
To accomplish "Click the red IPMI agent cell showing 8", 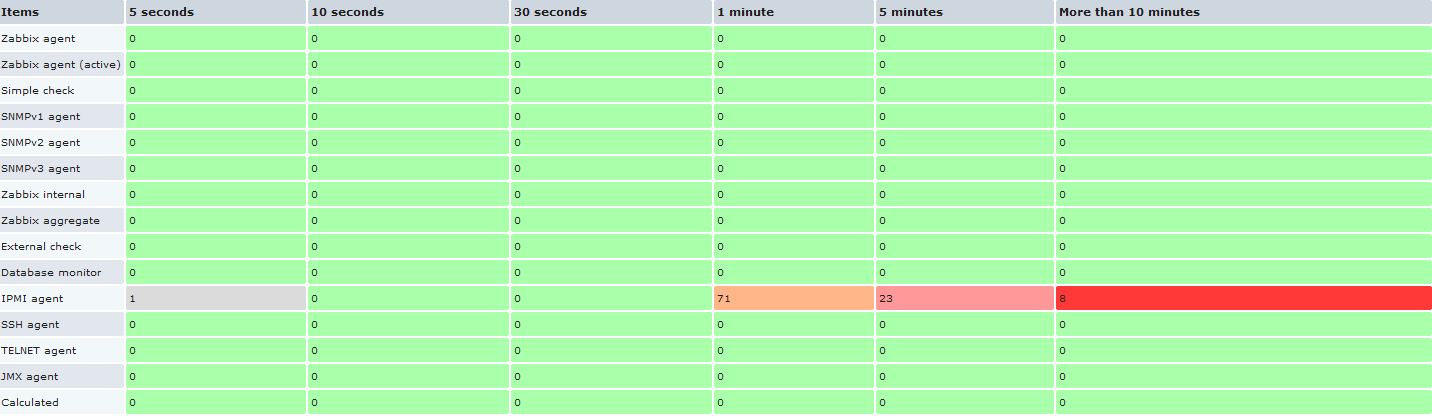I will point(1243,298).
